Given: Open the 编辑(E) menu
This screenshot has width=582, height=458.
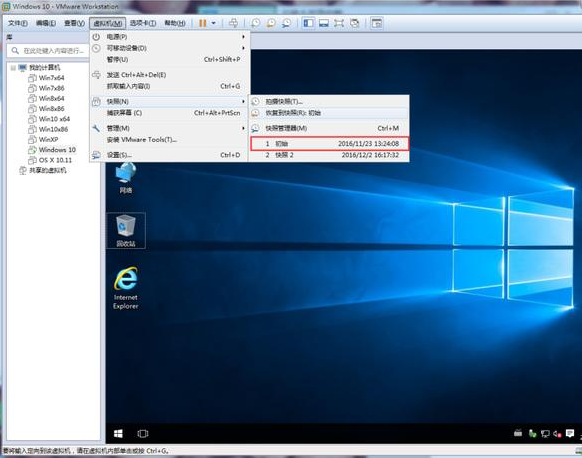Looking at the screenshot, I should pyautogui.click(x=46, y=23).
